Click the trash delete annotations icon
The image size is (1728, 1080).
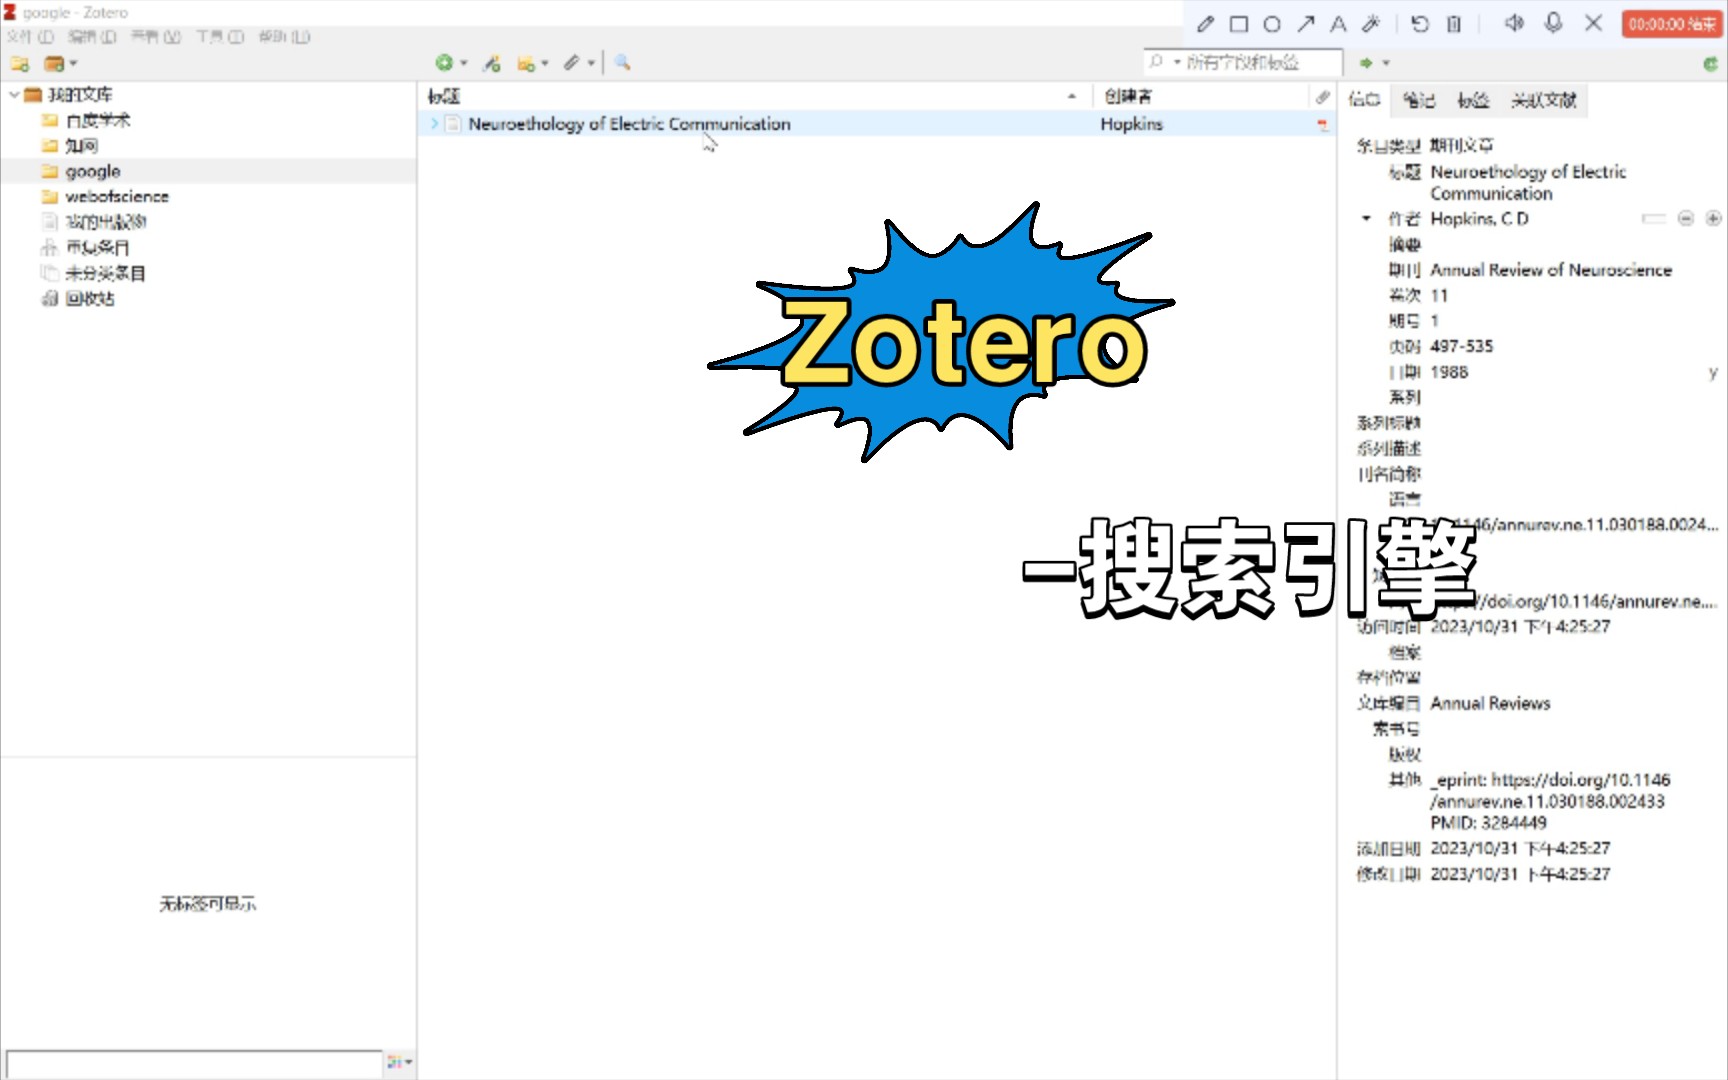point(1454,24)
